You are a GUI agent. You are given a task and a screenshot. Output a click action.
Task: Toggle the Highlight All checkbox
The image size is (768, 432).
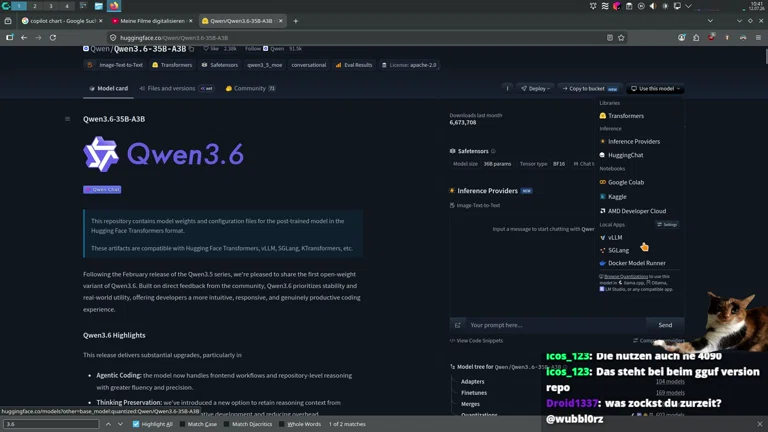click(x=136, y=424)
